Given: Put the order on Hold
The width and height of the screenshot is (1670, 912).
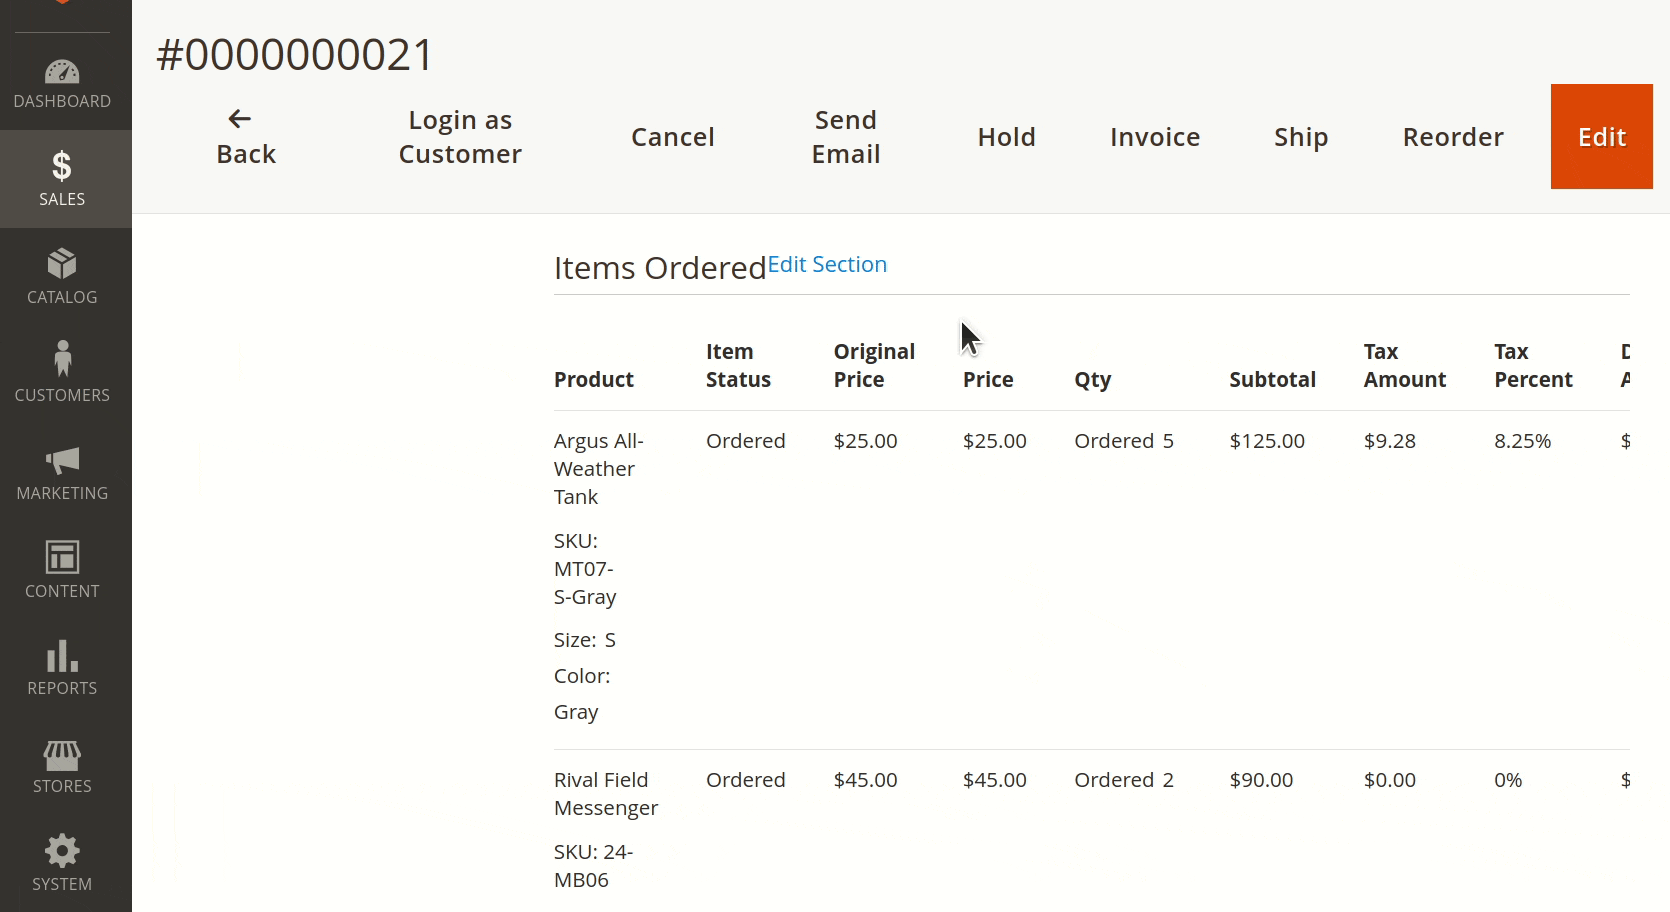Looking at the screenshot, I should tap(1006, 136).
